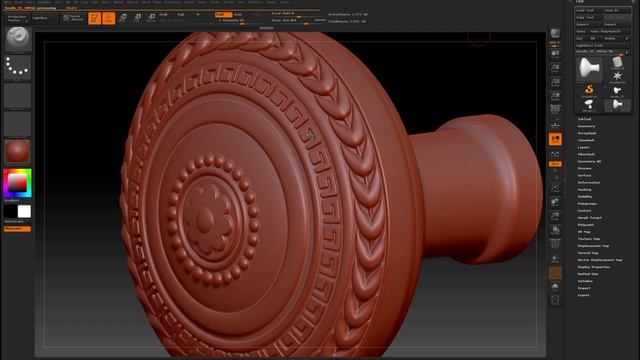Enable Mrgb paint mode

[x=164, y=15]
